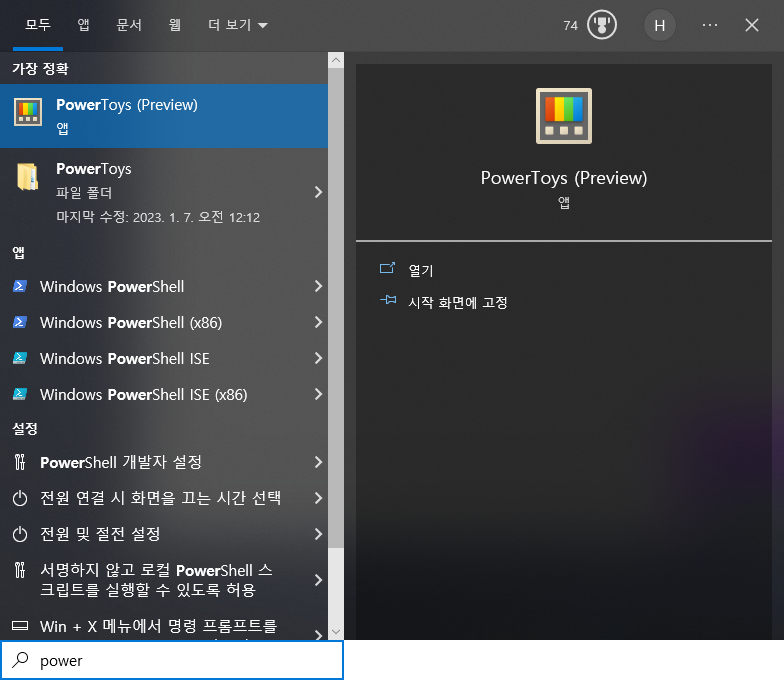The width and height of the screenshot is (784, 680).
Task: Open PowerShell 개발자 설정 setting
Action: coord(164,462)
